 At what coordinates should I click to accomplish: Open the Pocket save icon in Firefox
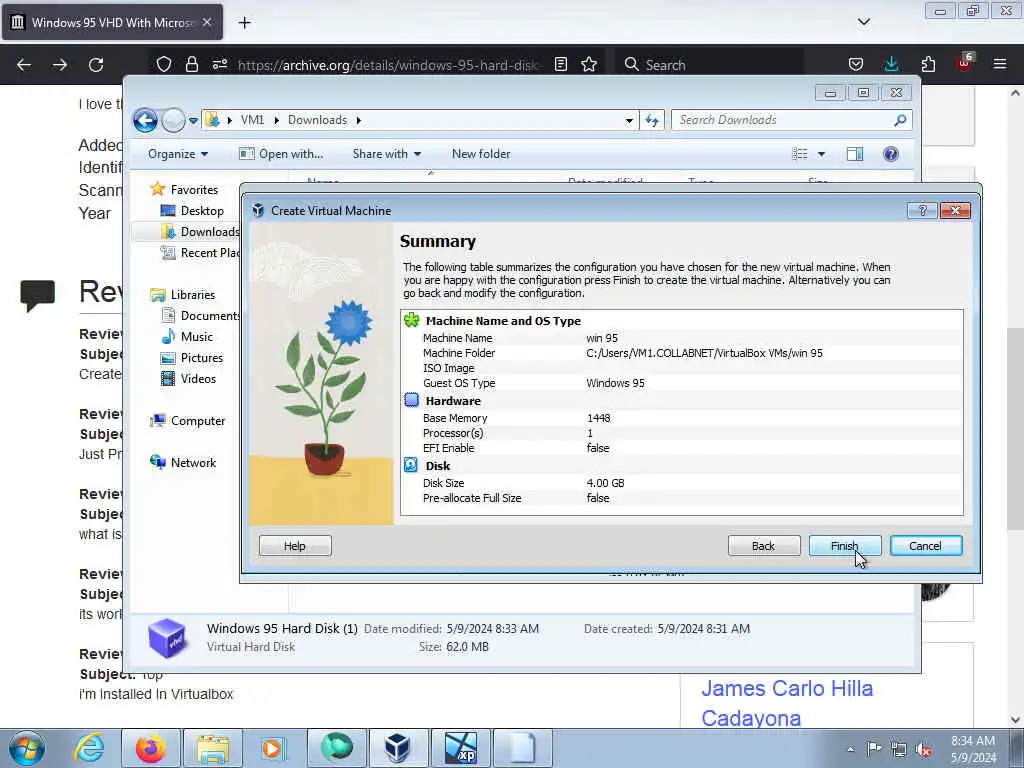pos(856,64)
